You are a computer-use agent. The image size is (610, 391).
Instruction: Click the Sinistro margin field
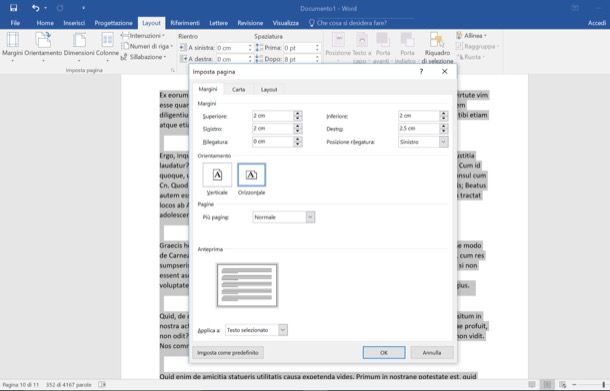pyautogui.click(x=273, y=128)
